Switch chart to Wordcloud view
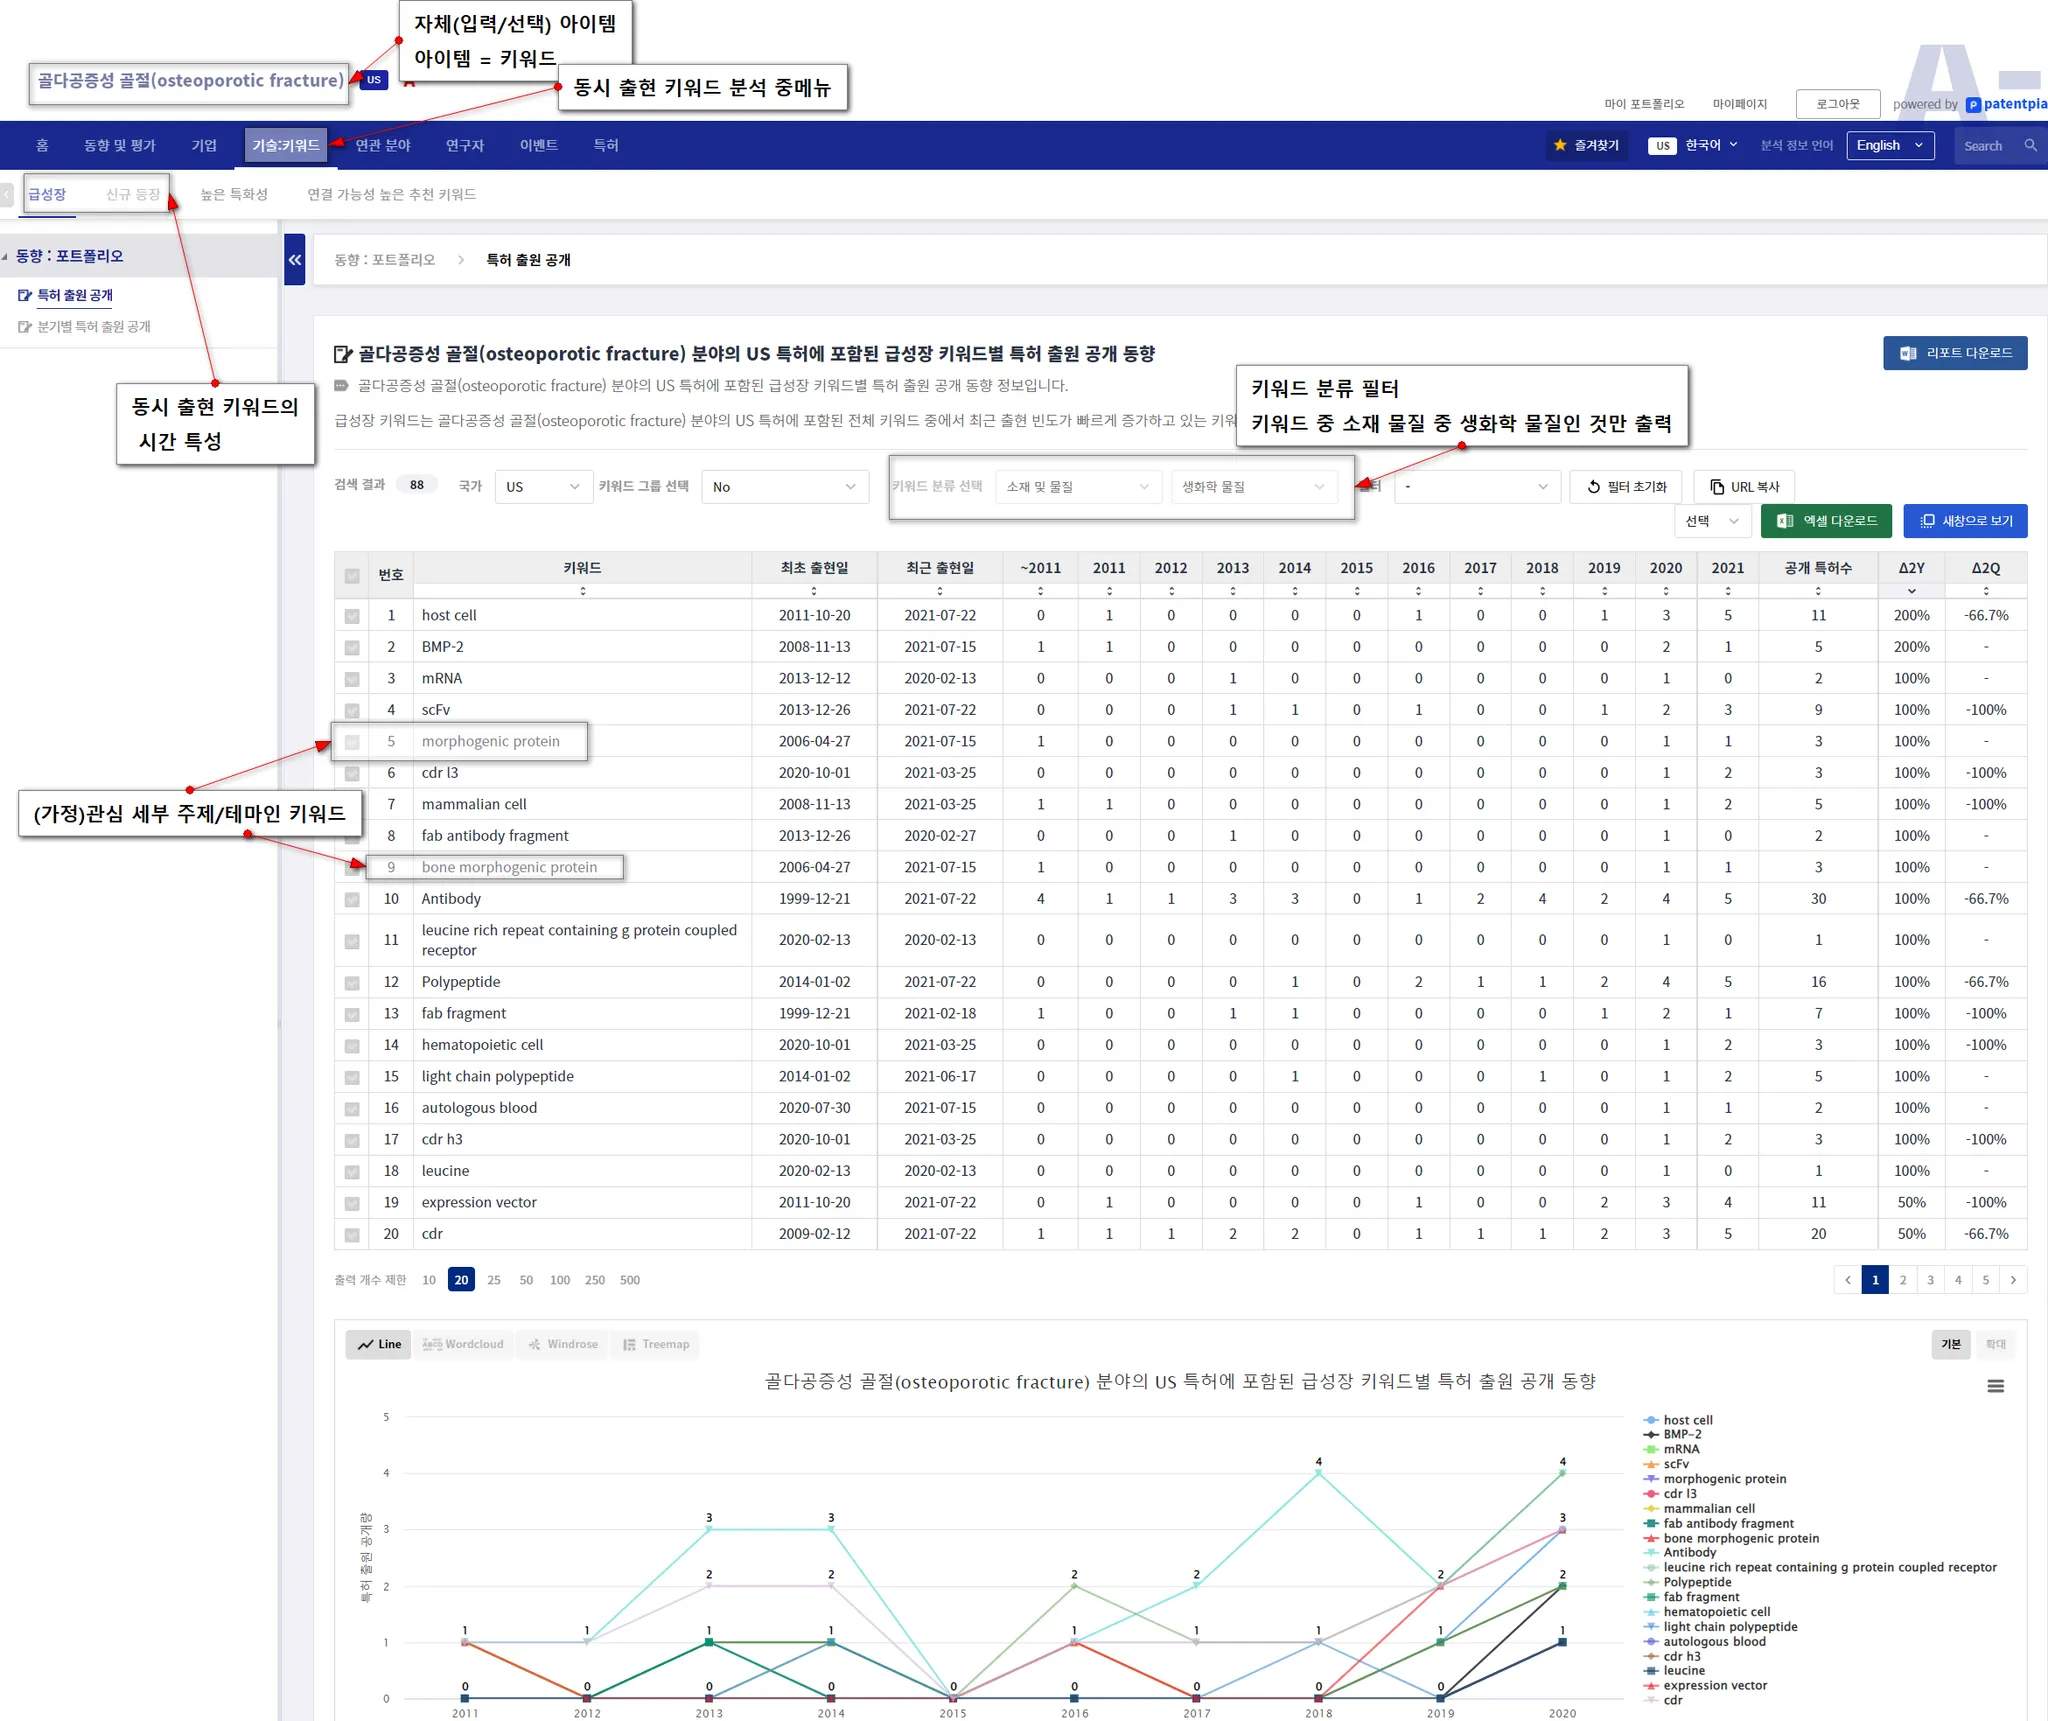The image size is (2048, 1721). [463, 1344]
